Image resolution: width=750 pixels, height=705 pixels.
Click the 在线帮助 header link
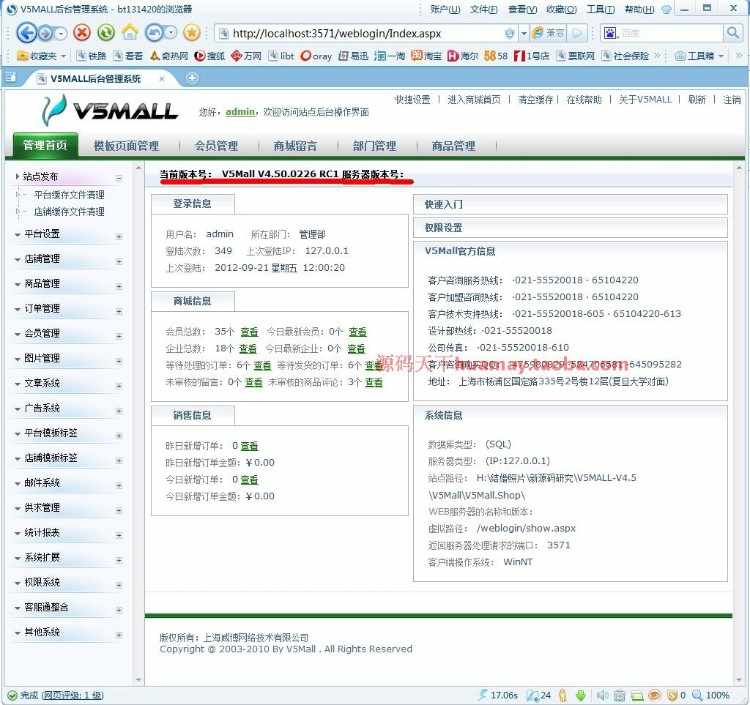[584, 99]
